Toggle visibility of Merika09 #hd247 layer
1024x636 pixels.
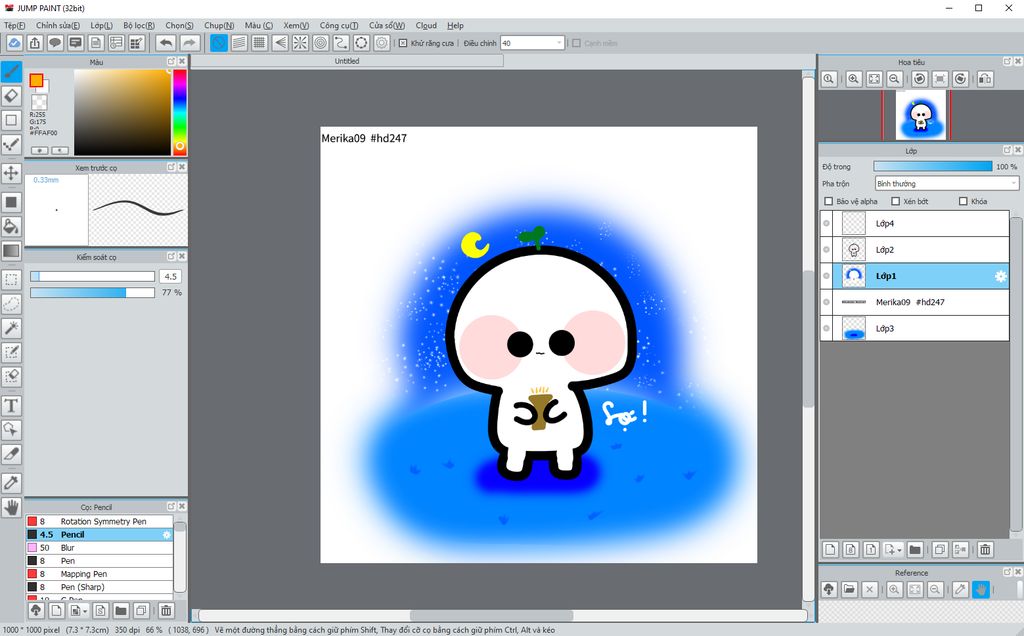tap(826, 302)
